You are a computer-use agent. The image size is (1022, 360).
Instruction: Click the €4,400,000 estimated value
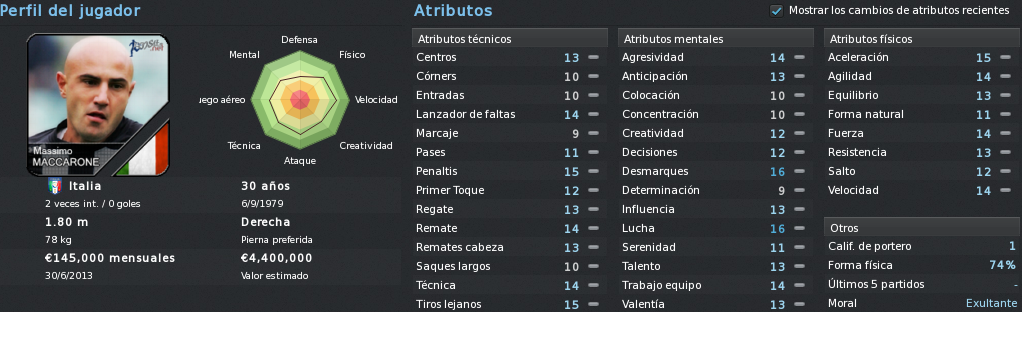(276, 258)
